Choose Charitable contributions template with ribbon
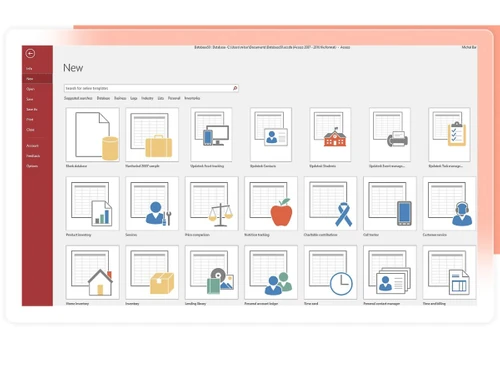This screenshot has width=500, height=375. click(x=330, y=203)
